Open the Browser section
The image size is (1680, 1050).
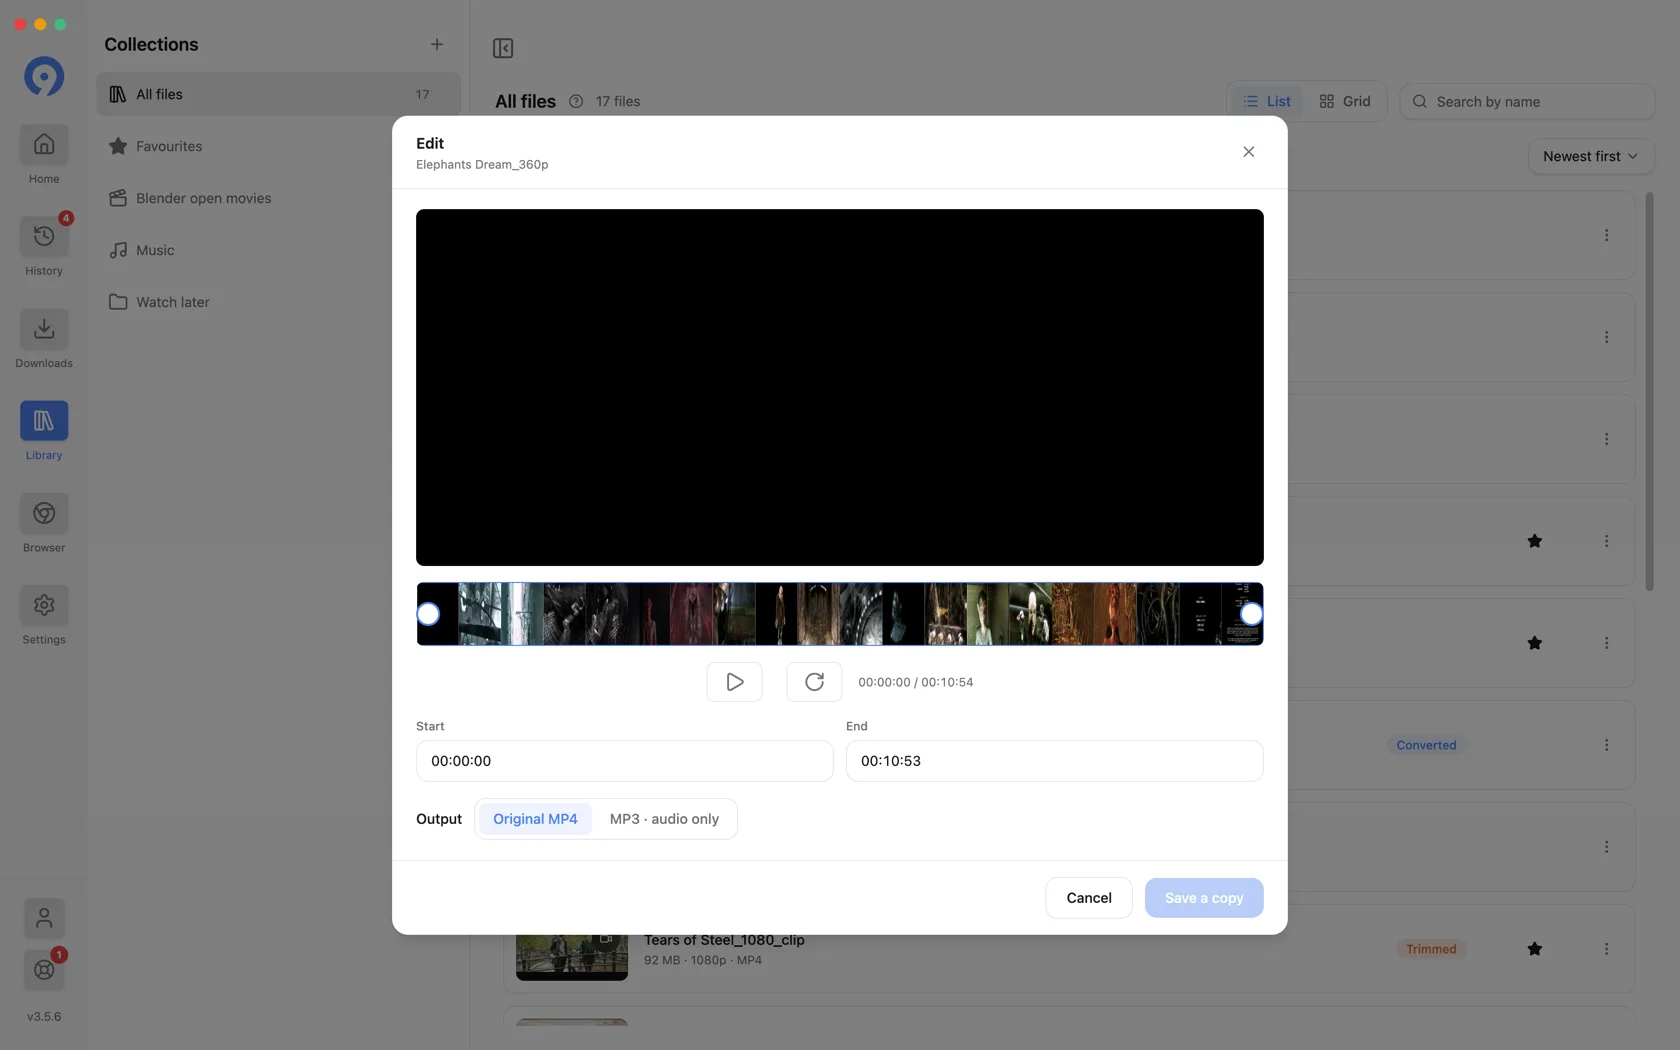44,523
